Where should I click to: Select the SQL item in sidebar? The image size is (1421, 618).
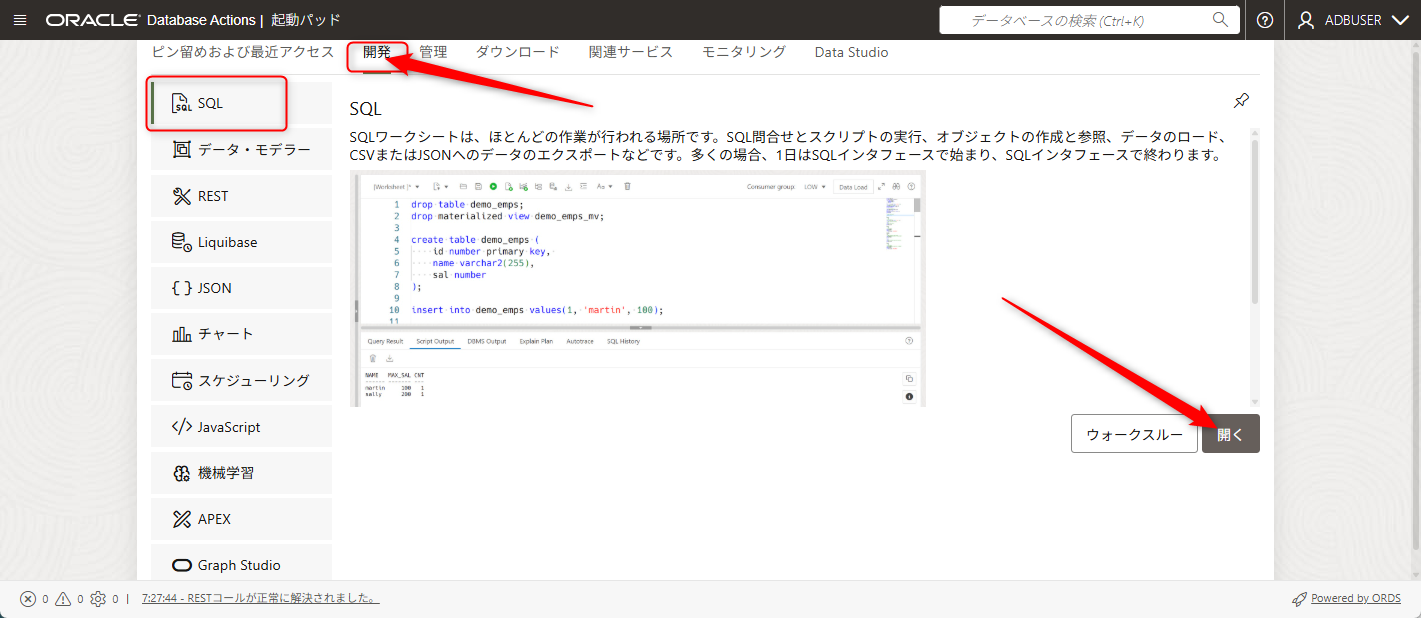coord(241,103)
